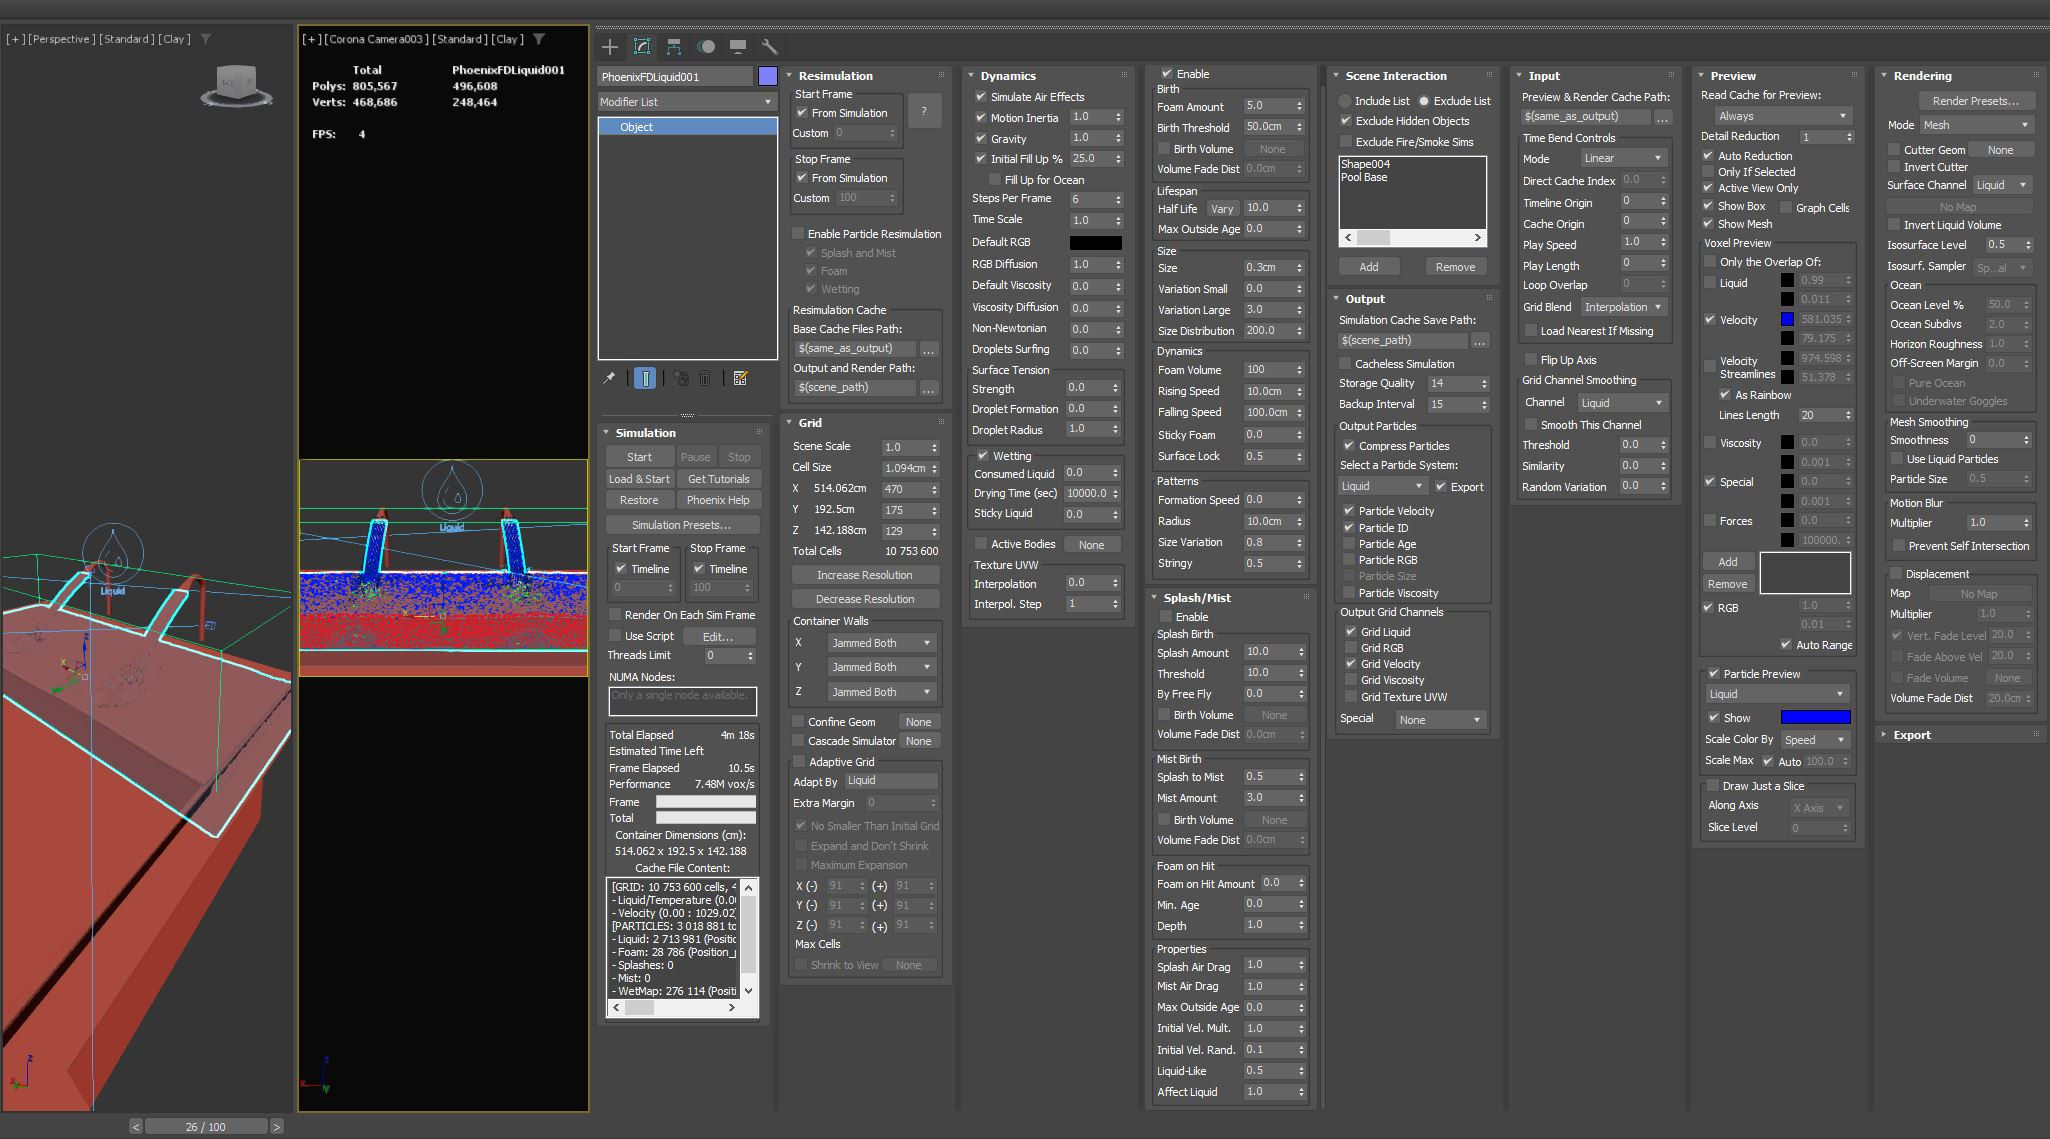The height and width of the screenshot is (1139, 2050).
Task: Open the Default RGB black color swatch
Action: coord(1096,242)
